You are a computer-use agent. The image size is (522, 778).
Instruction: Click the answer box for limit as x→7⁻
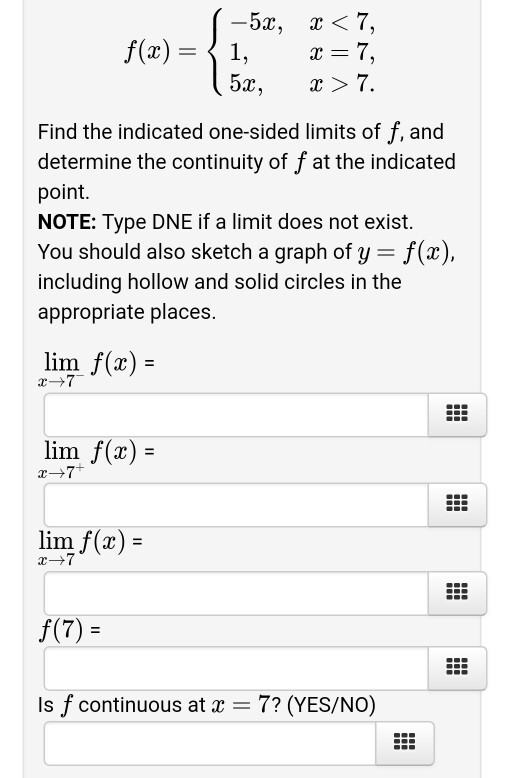[236, 415]
